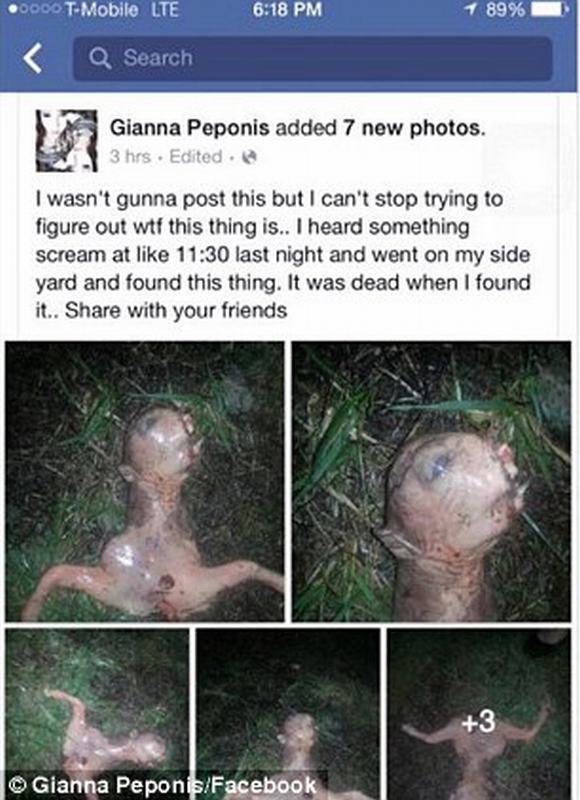Tap the 3 hrs timestamp
Viewport: 580px width, 800px height.
click(130, 157)
